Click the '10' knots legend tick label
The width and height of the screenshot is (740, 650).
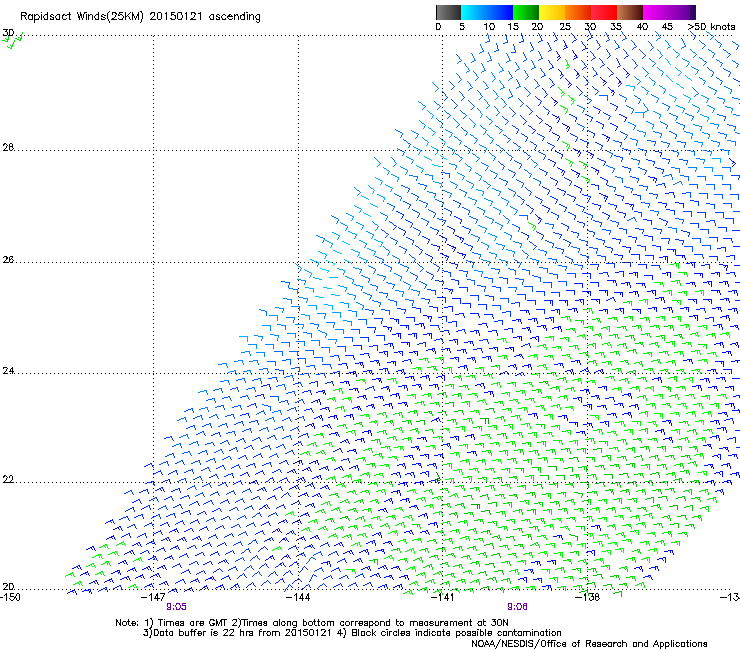pyautogui.click(x=489, y=27)
